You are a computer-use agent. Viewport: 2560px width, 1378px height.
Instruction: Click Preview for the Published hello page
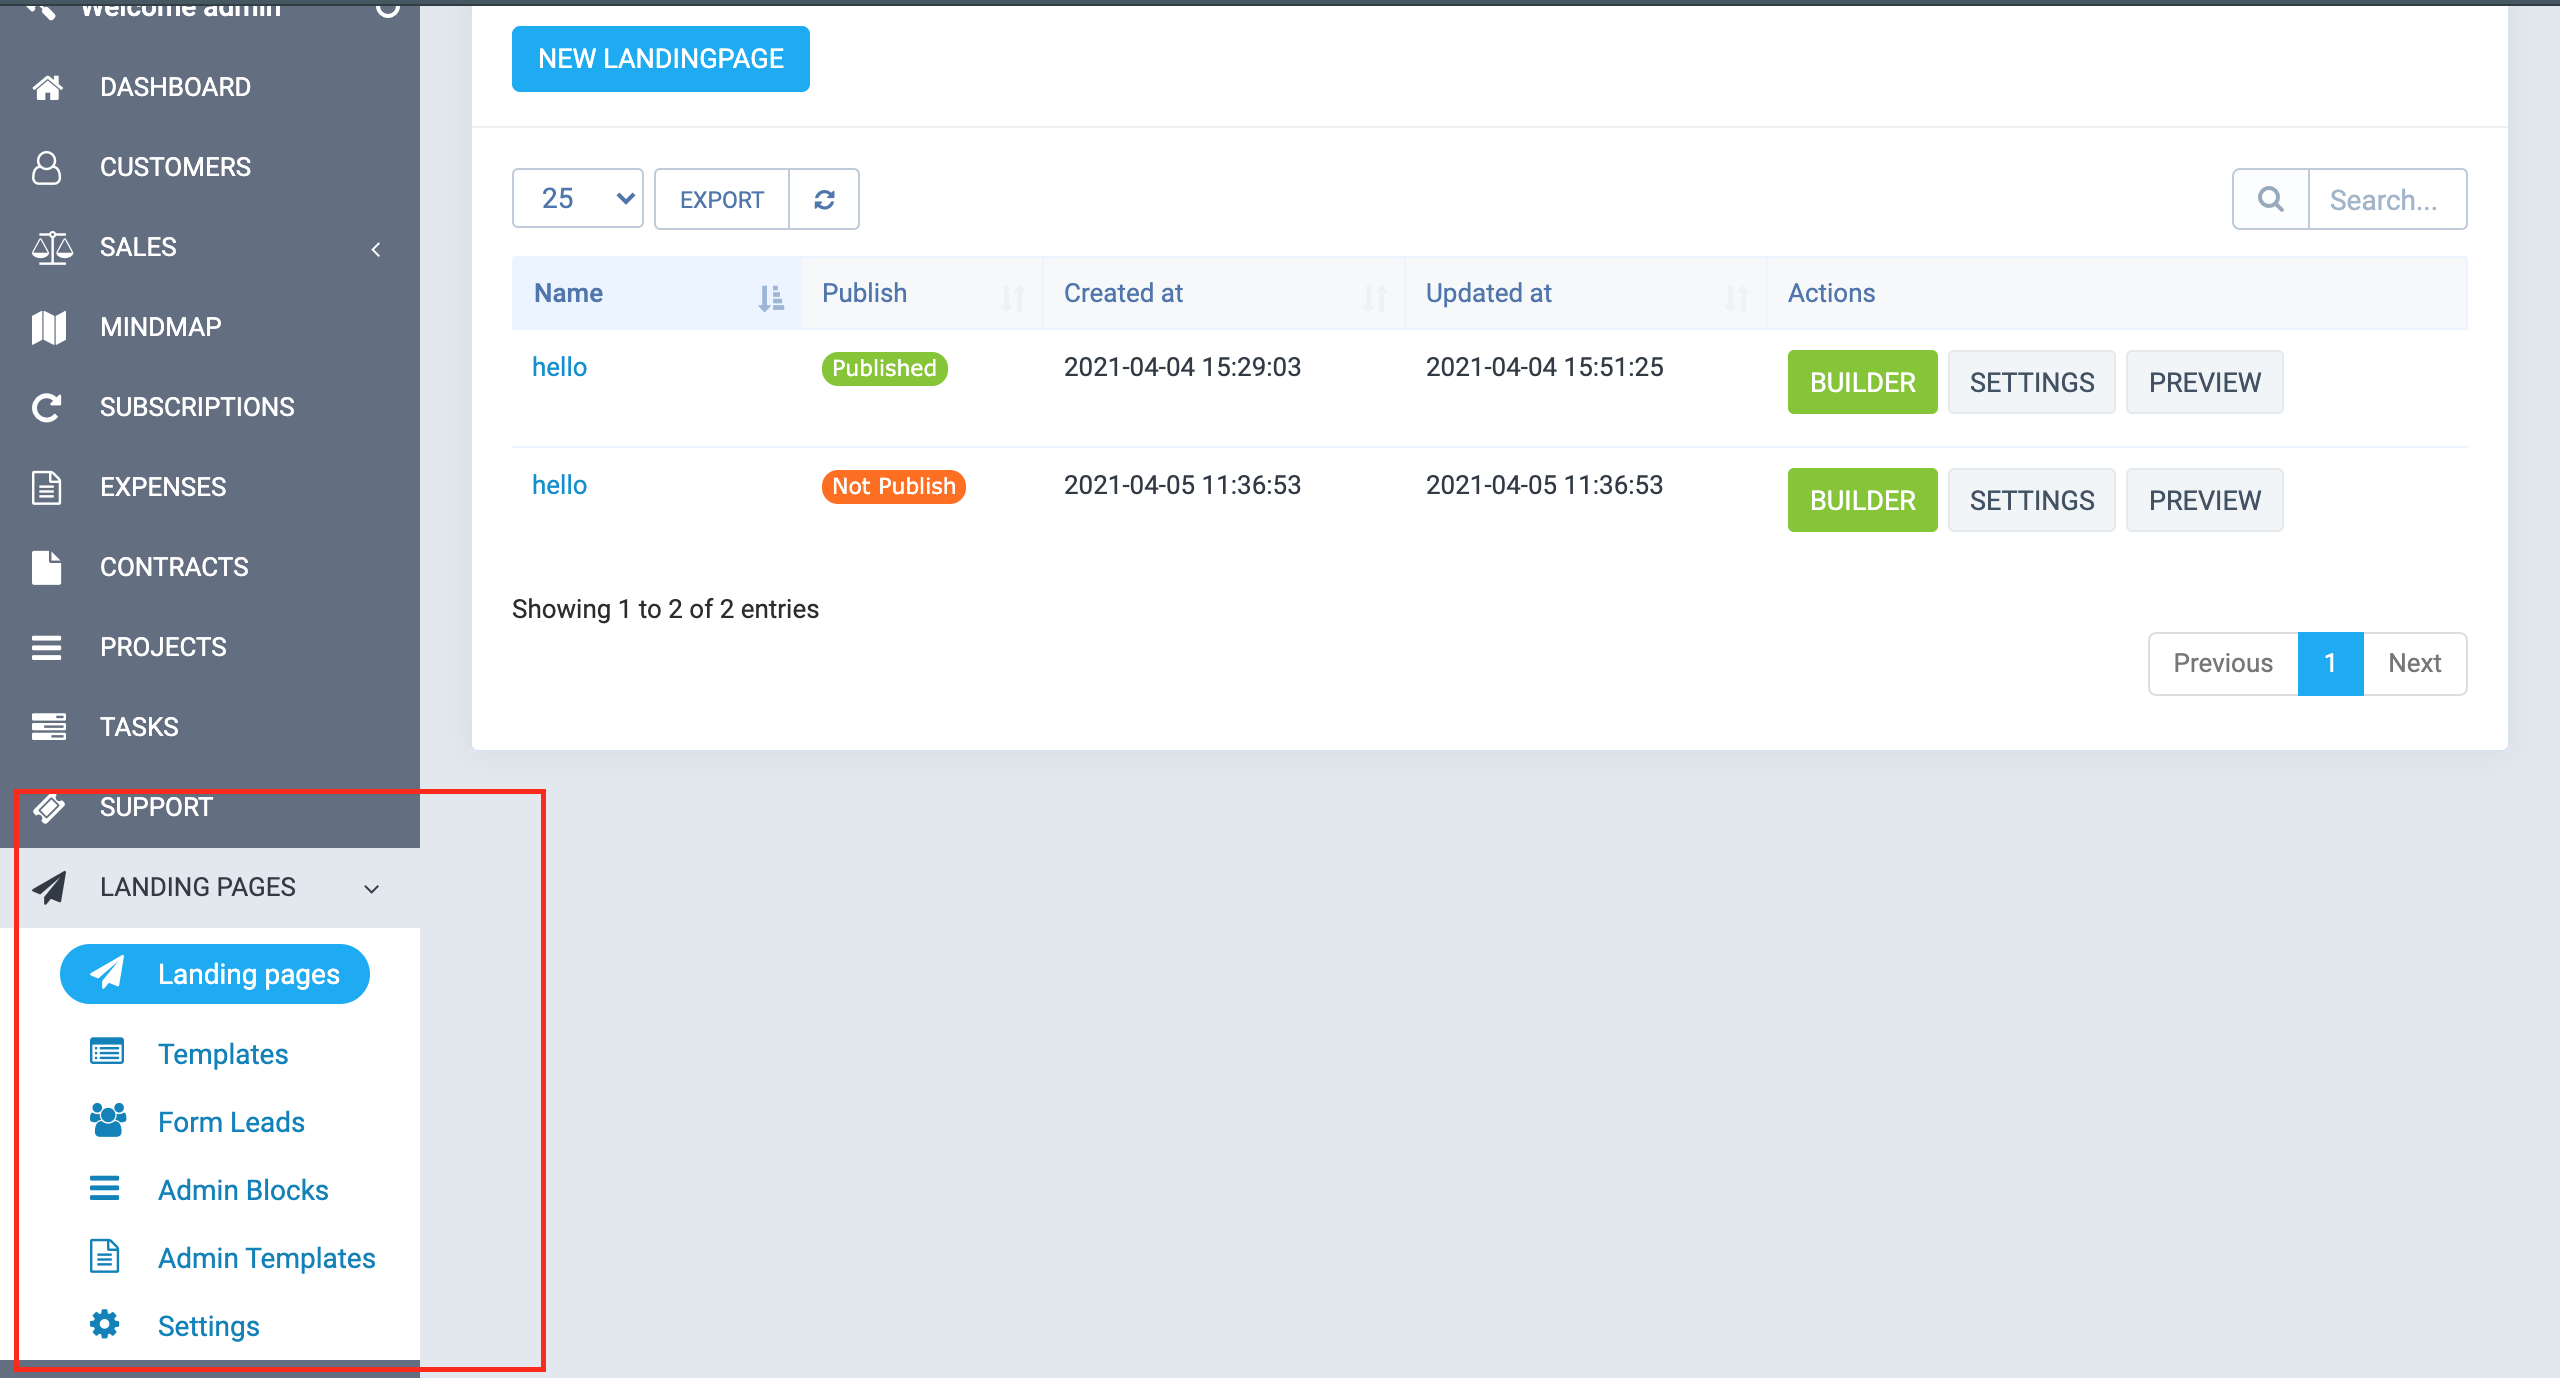click(2203, 382)
